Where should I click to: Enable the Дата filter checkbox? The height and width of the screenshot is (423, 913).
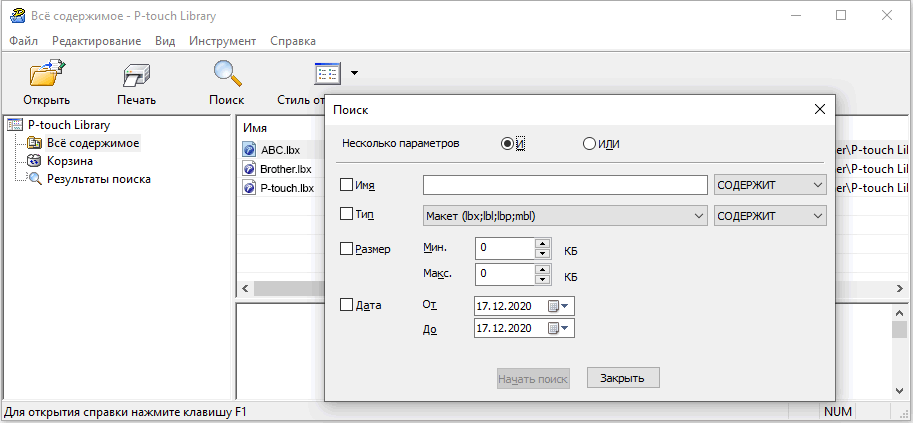coord(347,305)
